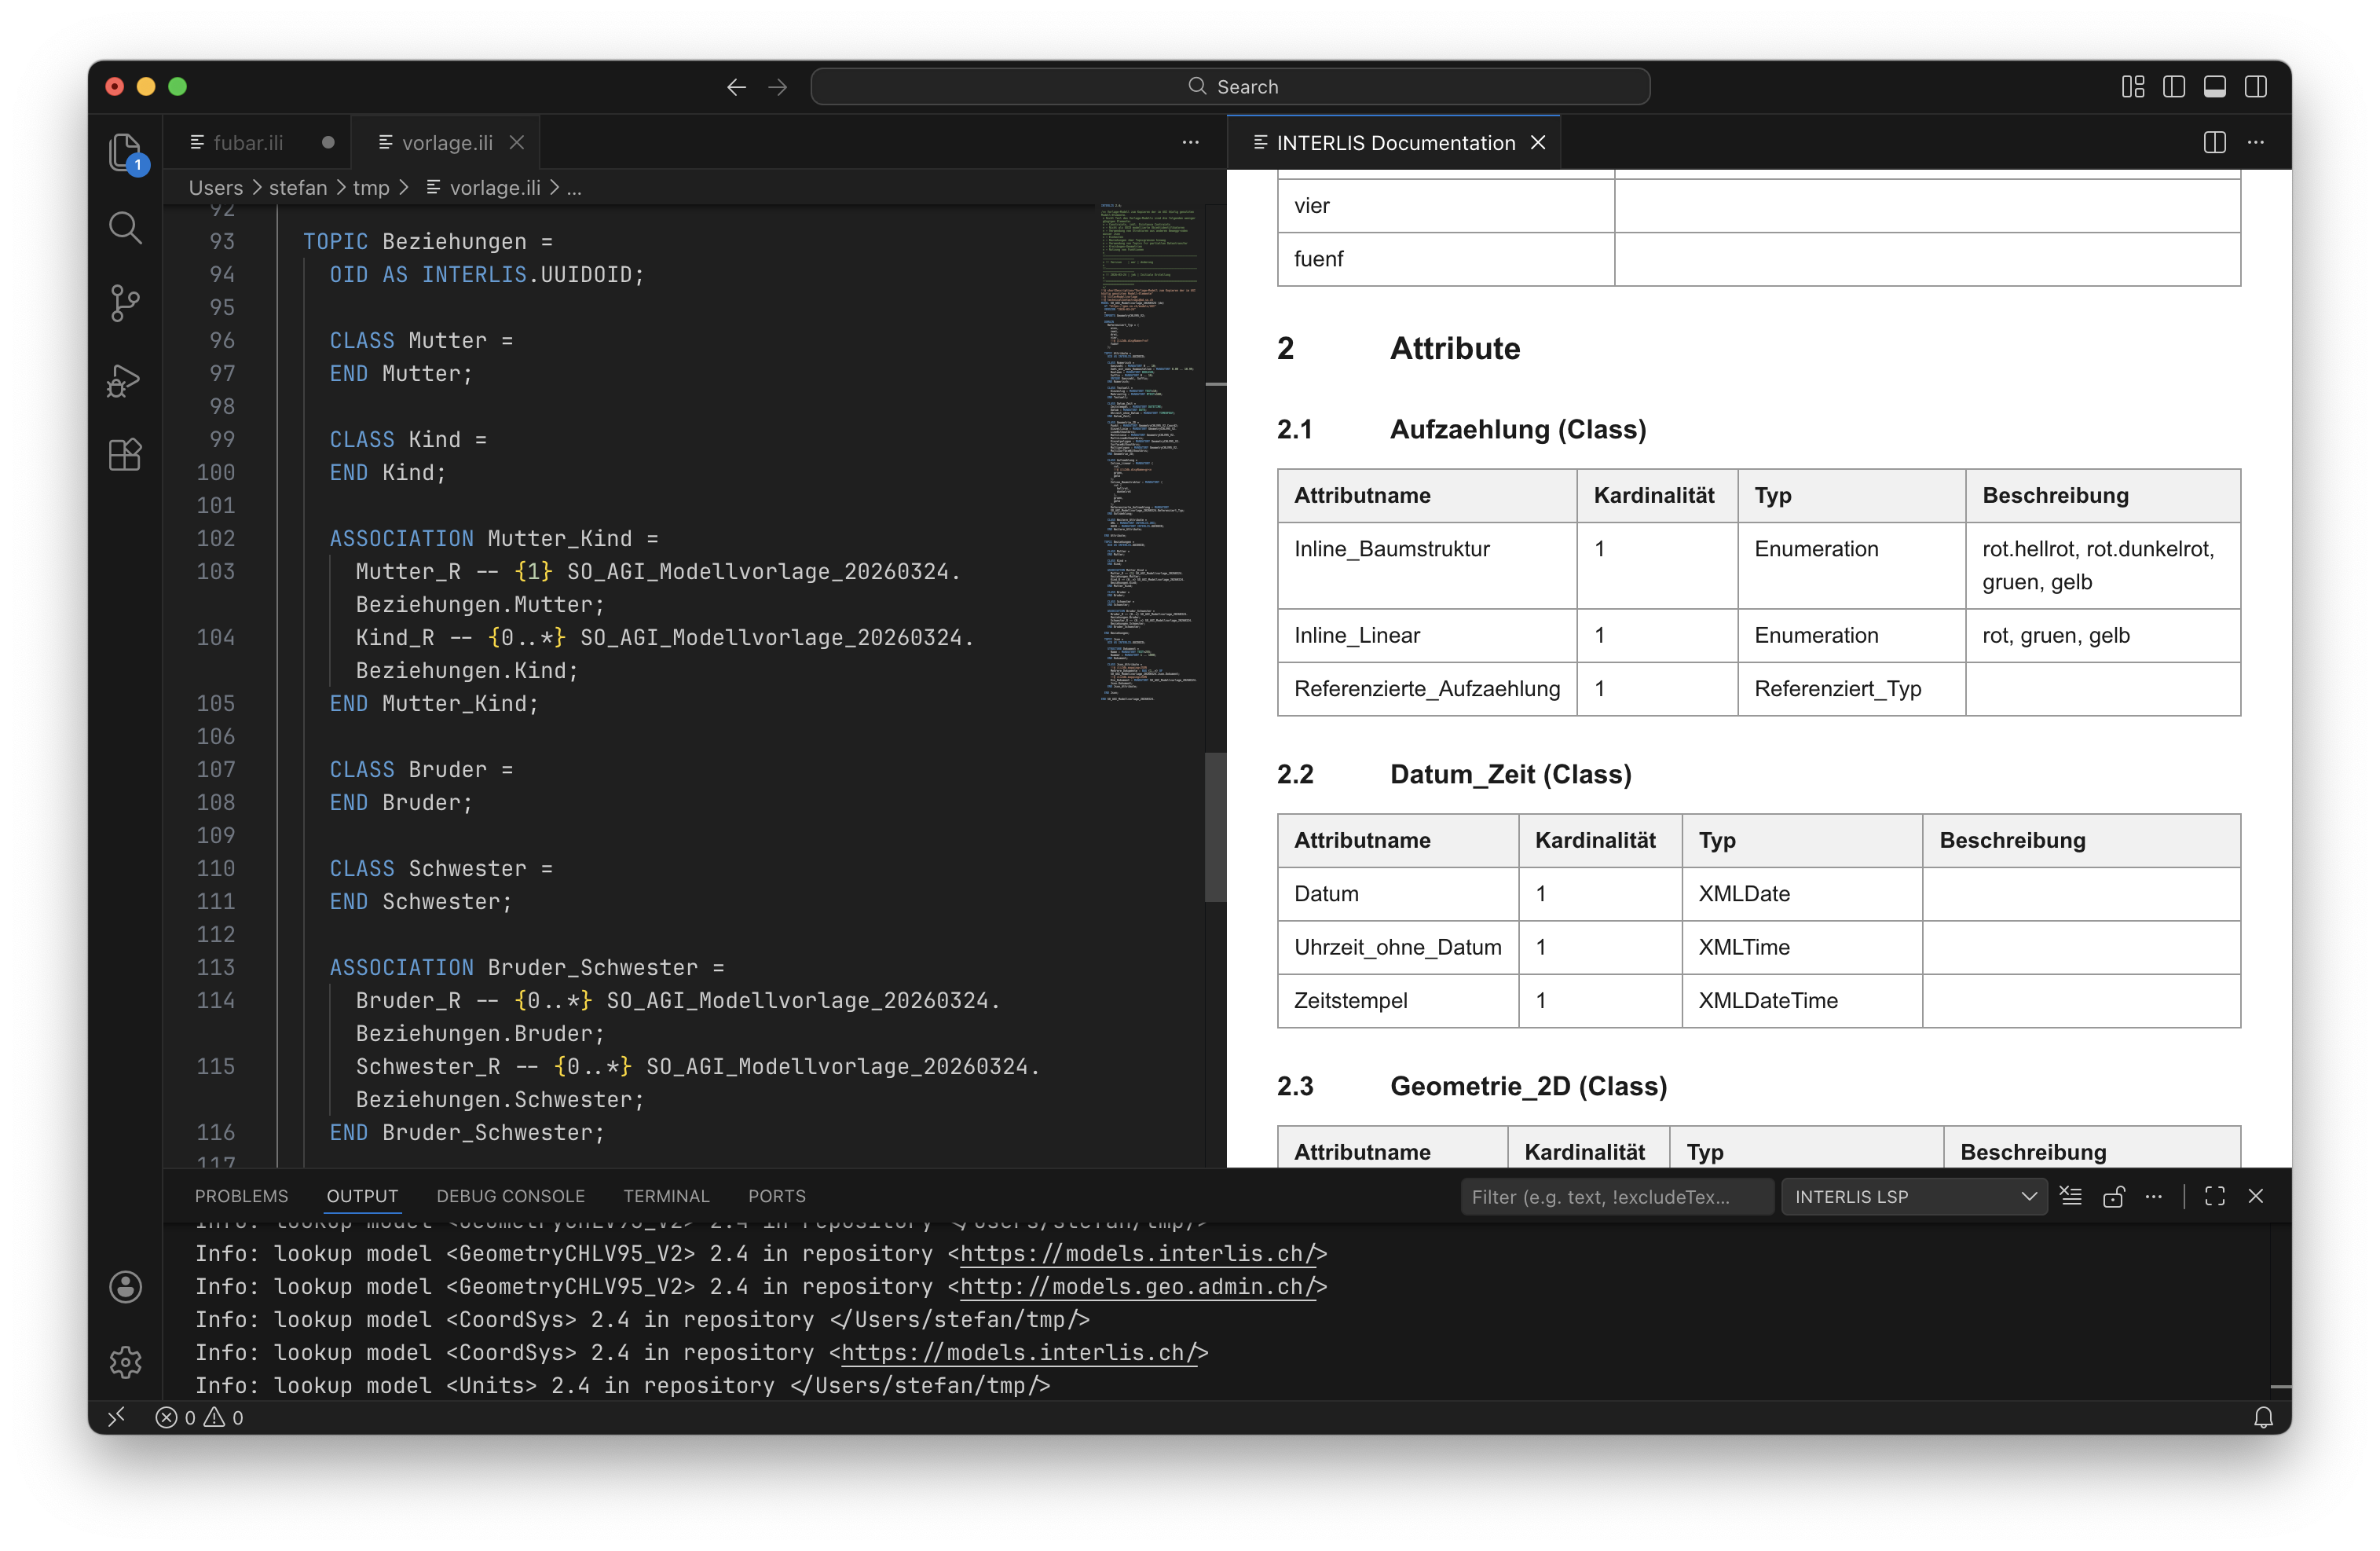Image resolution: width=2380 pixels, height=1551 pixels.
Task: Click the 'Inline_Baumstruktur' table cell
Action: (1427, 566)
